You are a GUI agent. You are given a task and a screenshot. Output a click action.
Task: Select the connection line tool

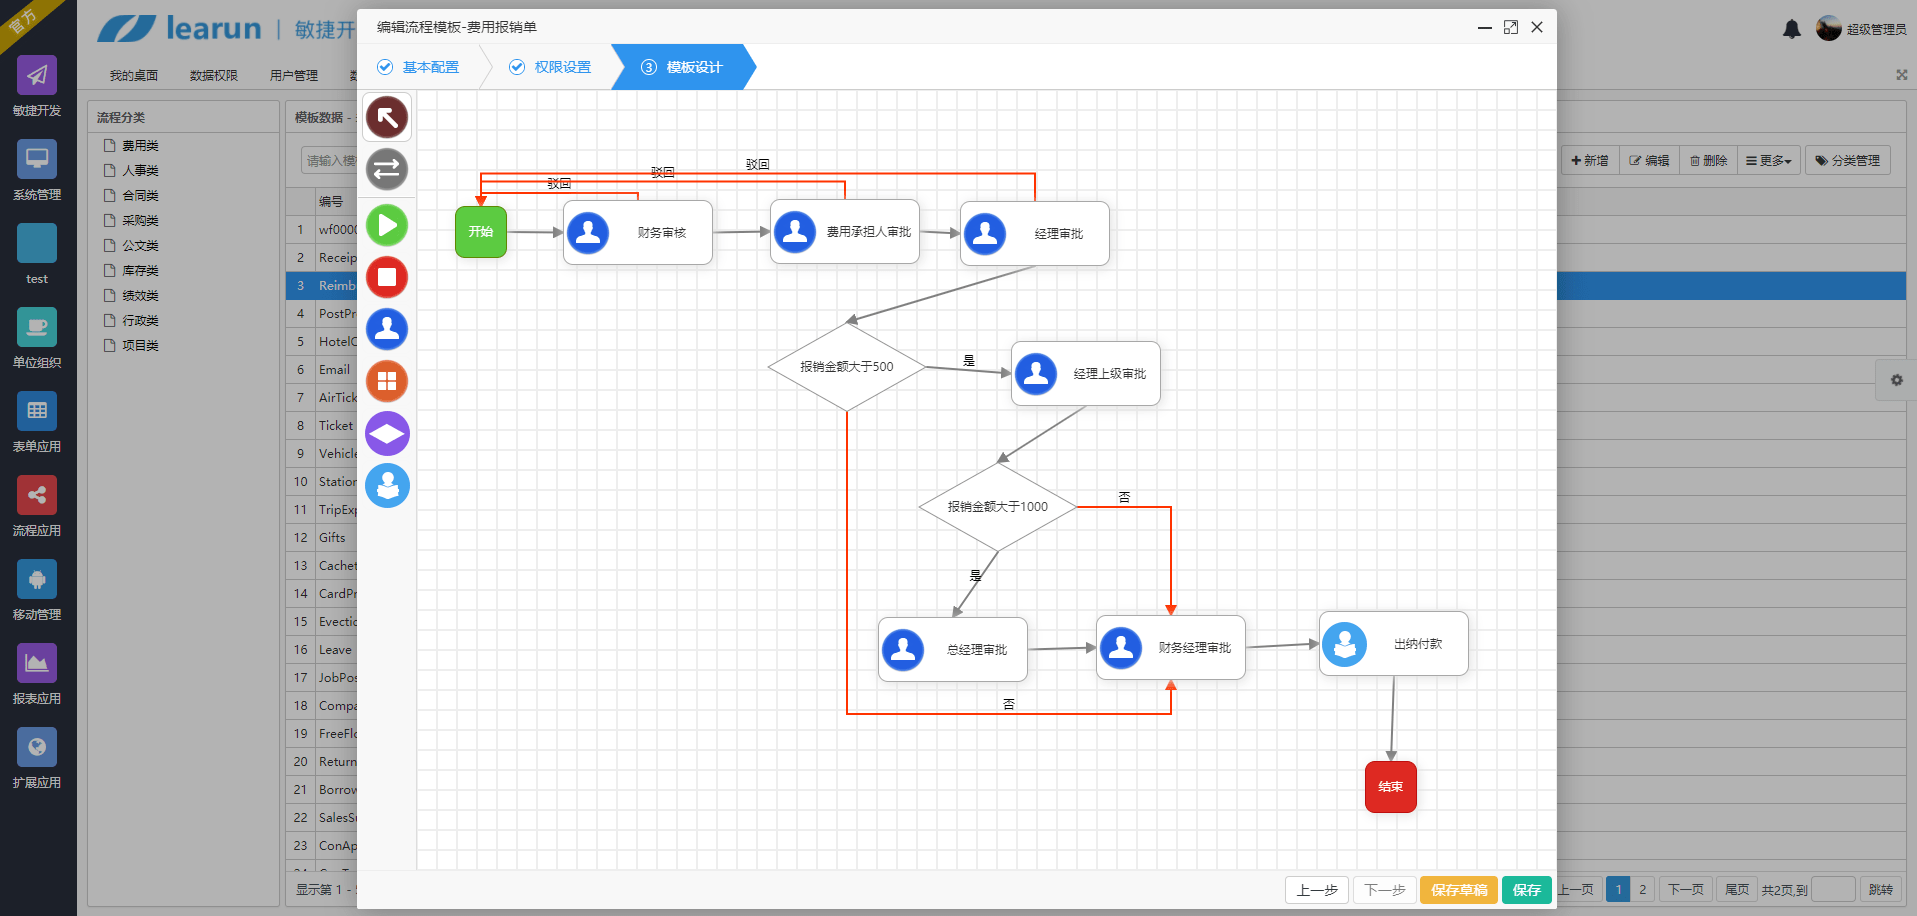click(x=387, y=169)
